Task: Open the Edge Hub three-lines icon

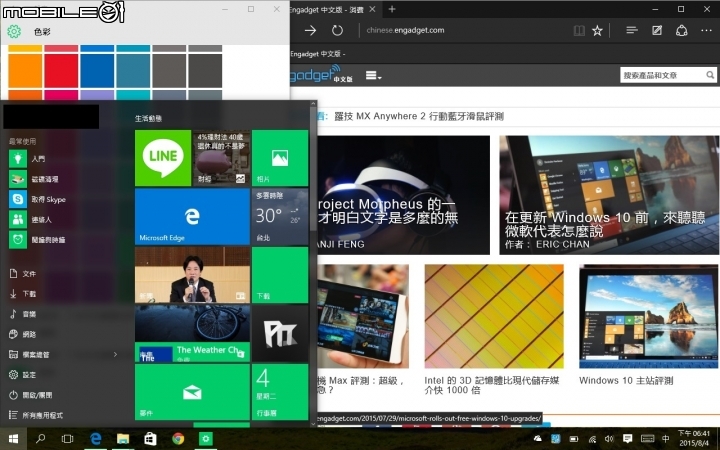Action: tap(632, 30)
